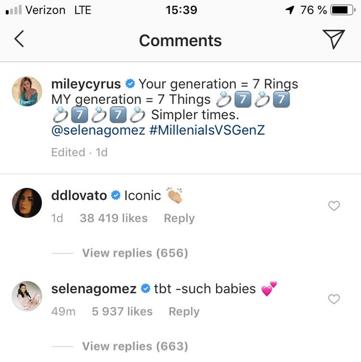Open ddlovato profile picture
Viewport: 361px width, 362px height.
27,203
